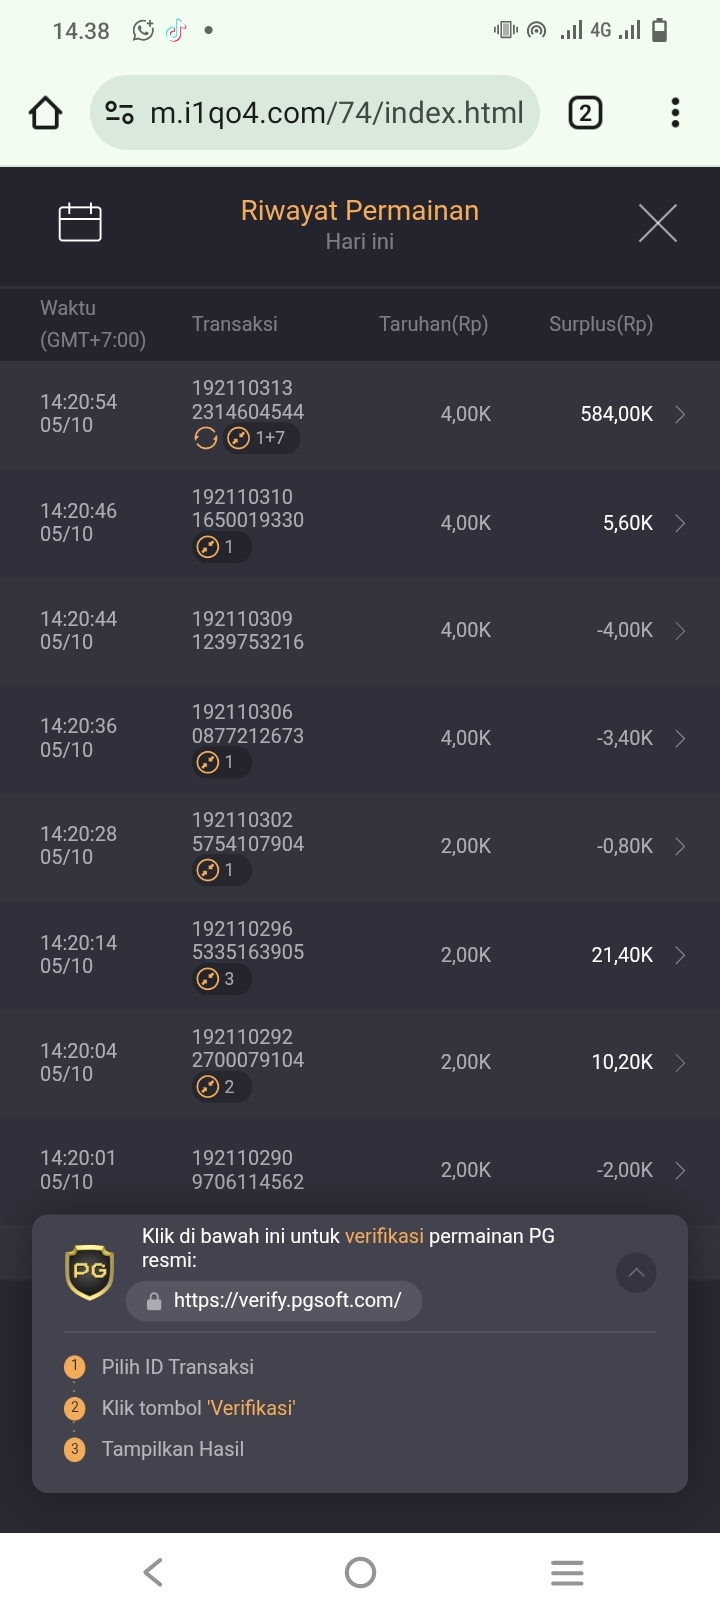Click the badge 3 on 14:20:14 transaction
Image resolution: width=720 pixels, height=1612 pixels.
coord(221,979)
